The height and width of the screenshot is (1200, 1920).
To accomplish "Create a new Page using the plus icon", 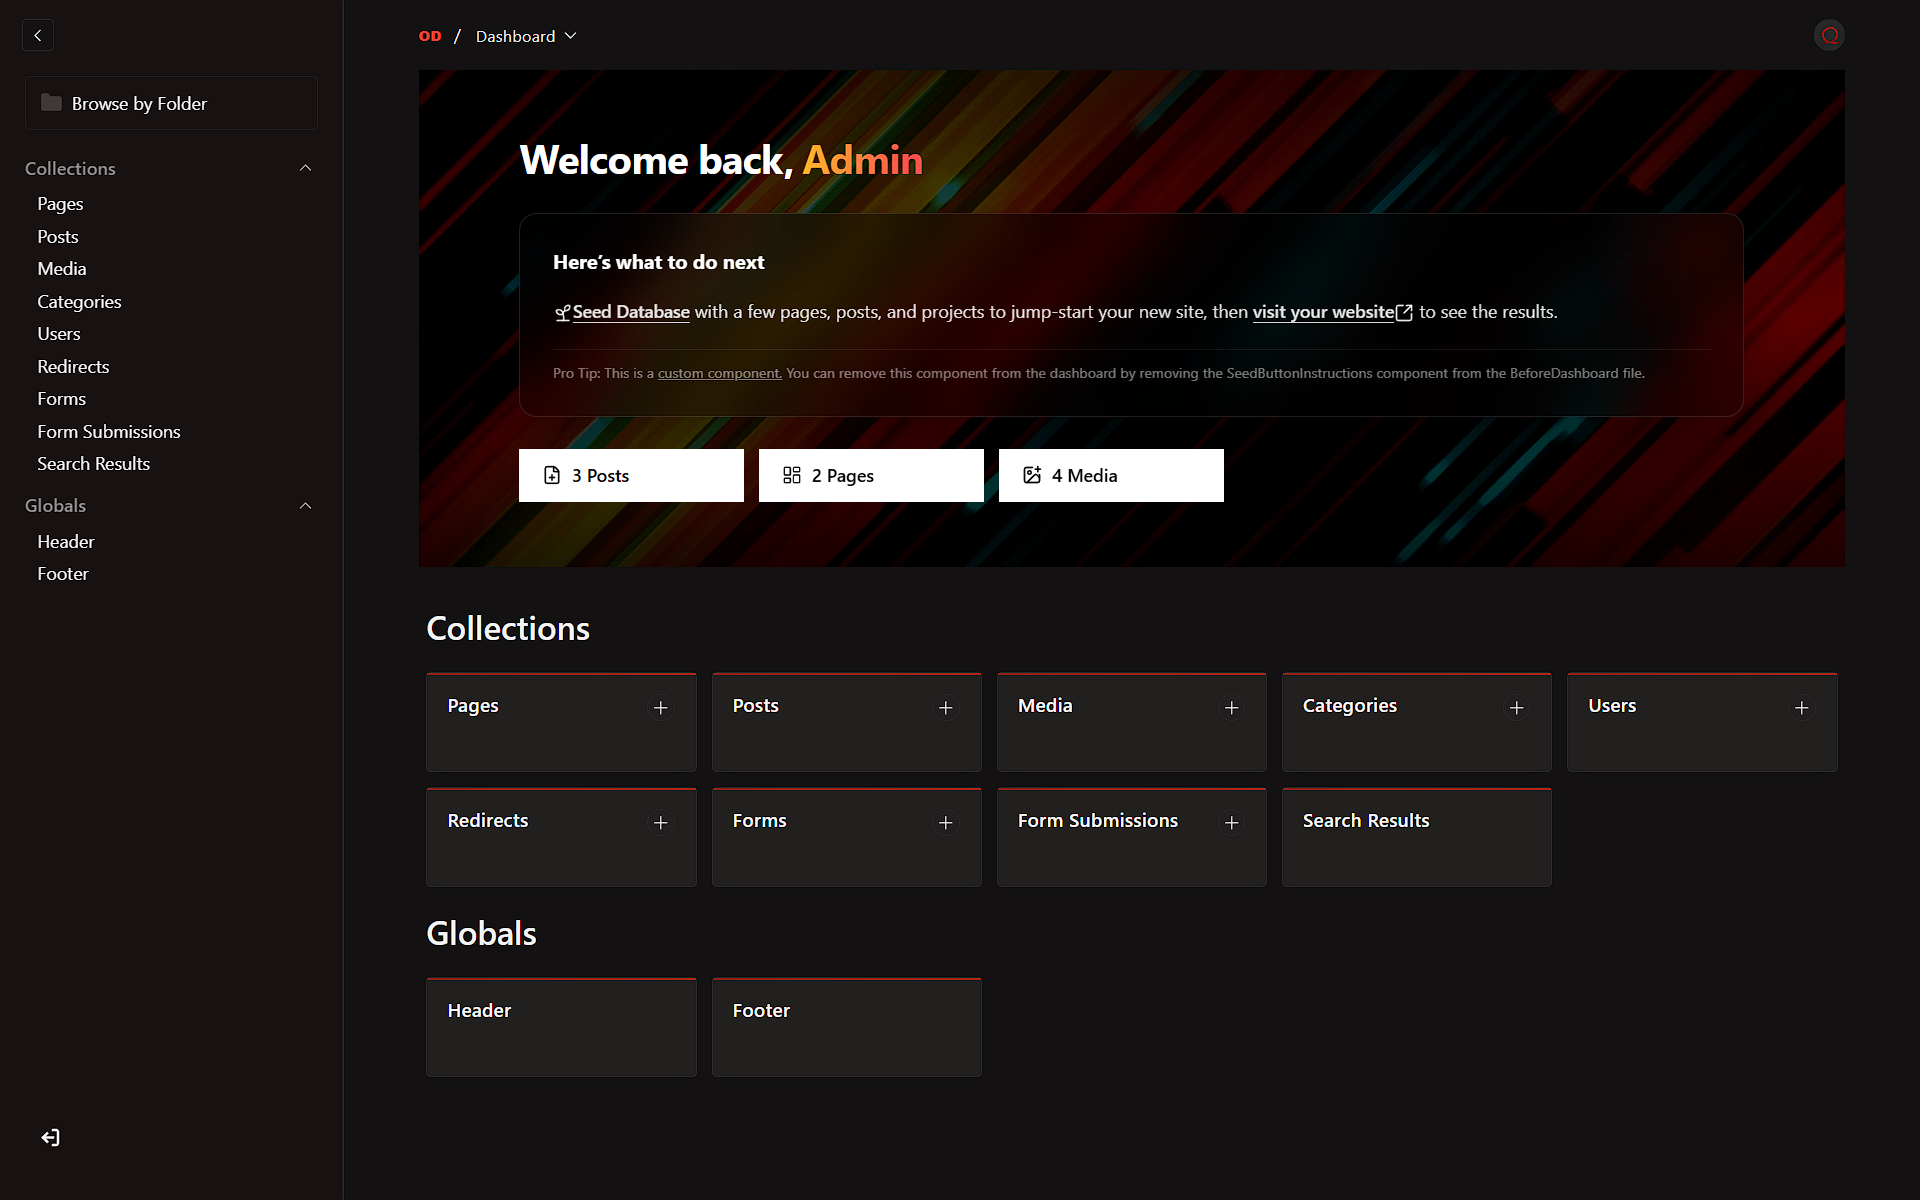I will pyautogui.click(x=661, y=707).
